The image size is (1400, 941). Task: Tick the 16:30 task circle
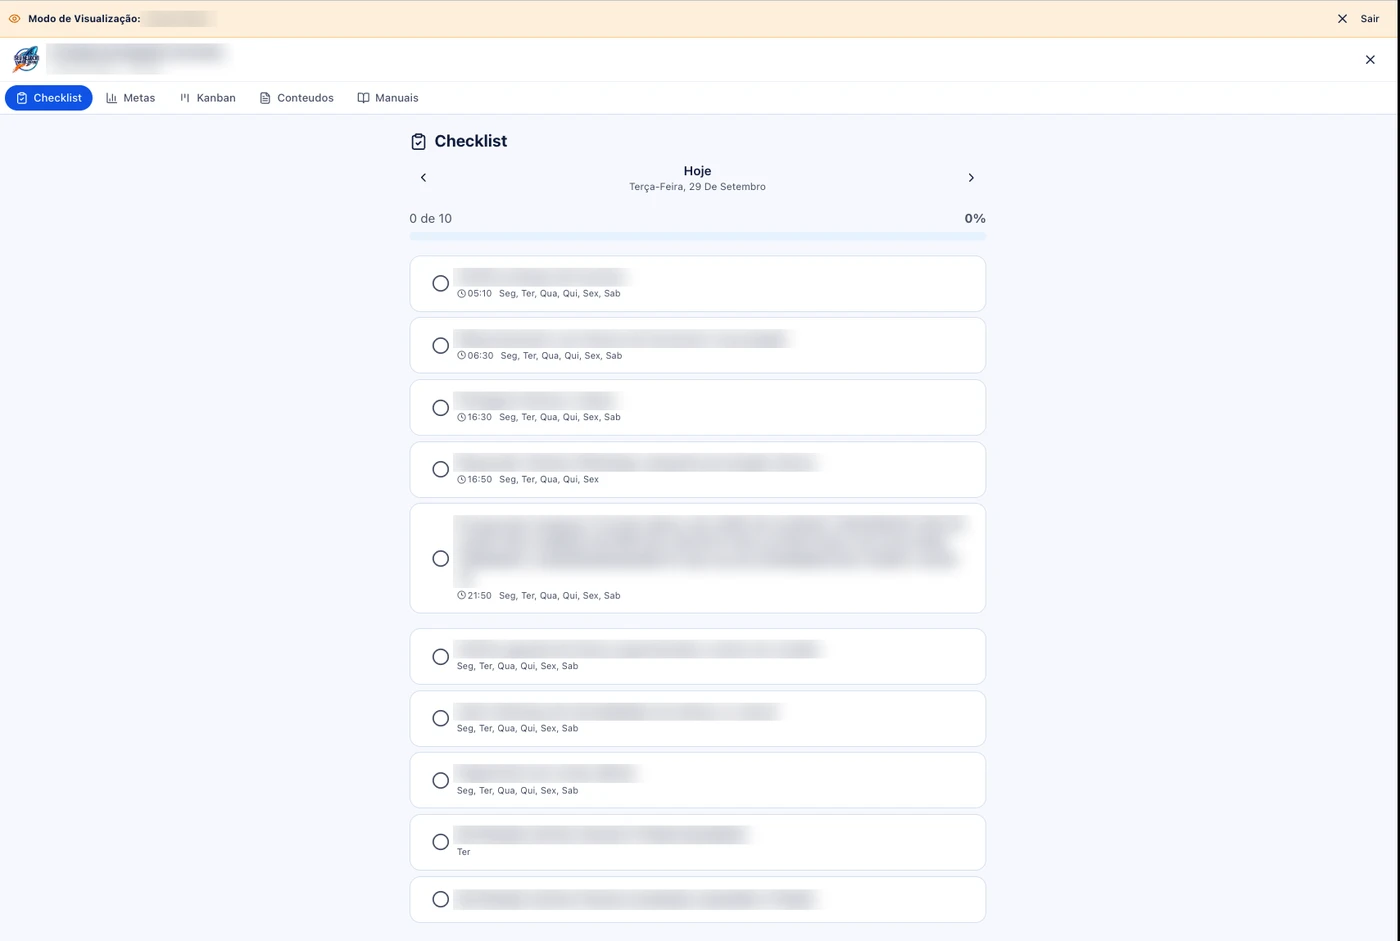click(440, 408)
